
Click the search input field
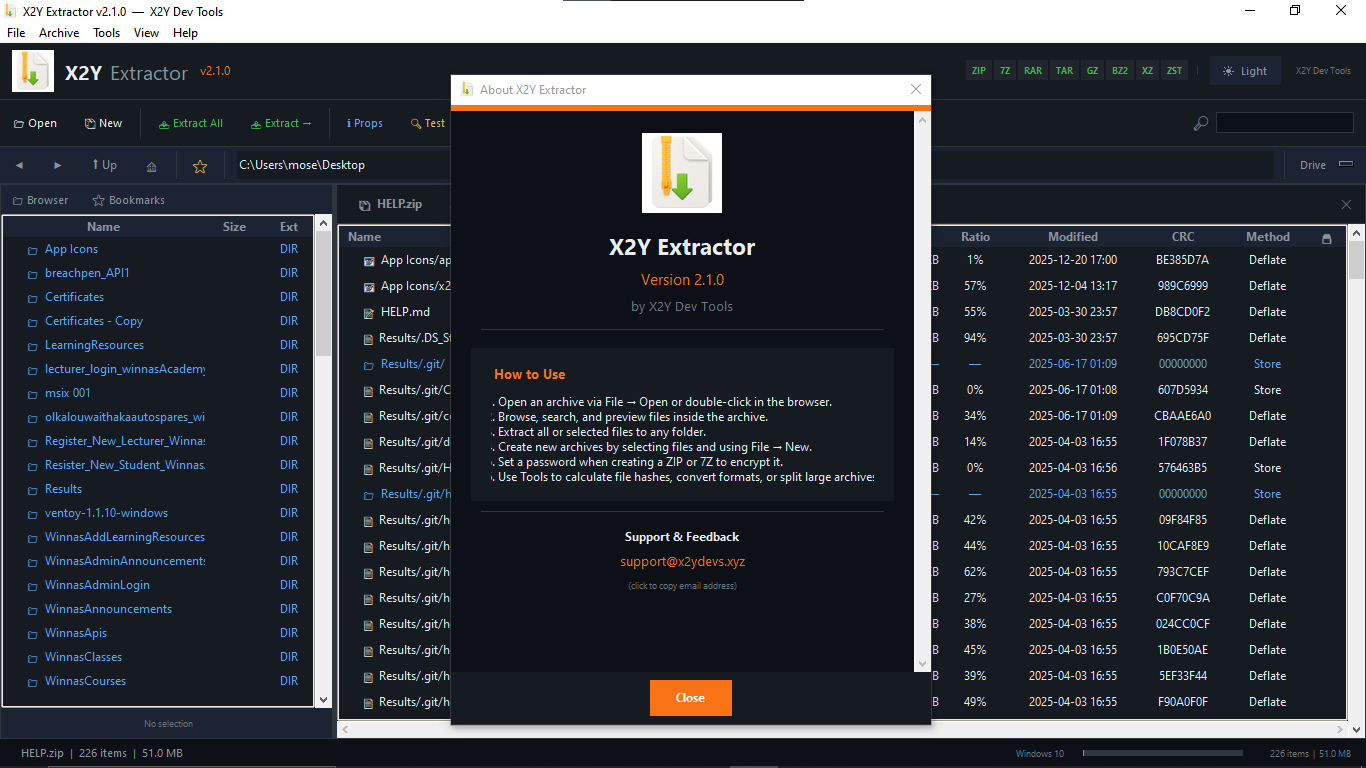click(x=1285, y=124)
